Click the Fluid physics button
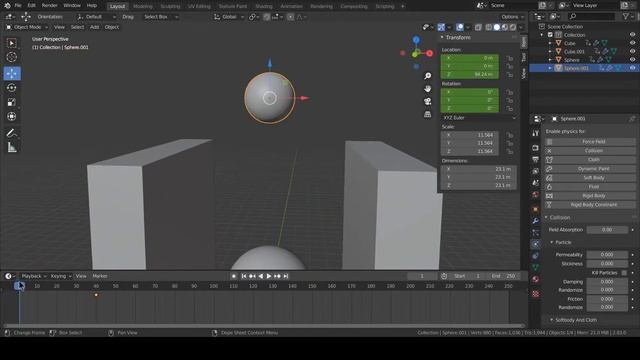Viewport: 640px width, 360px height. [x=590, y=187]
